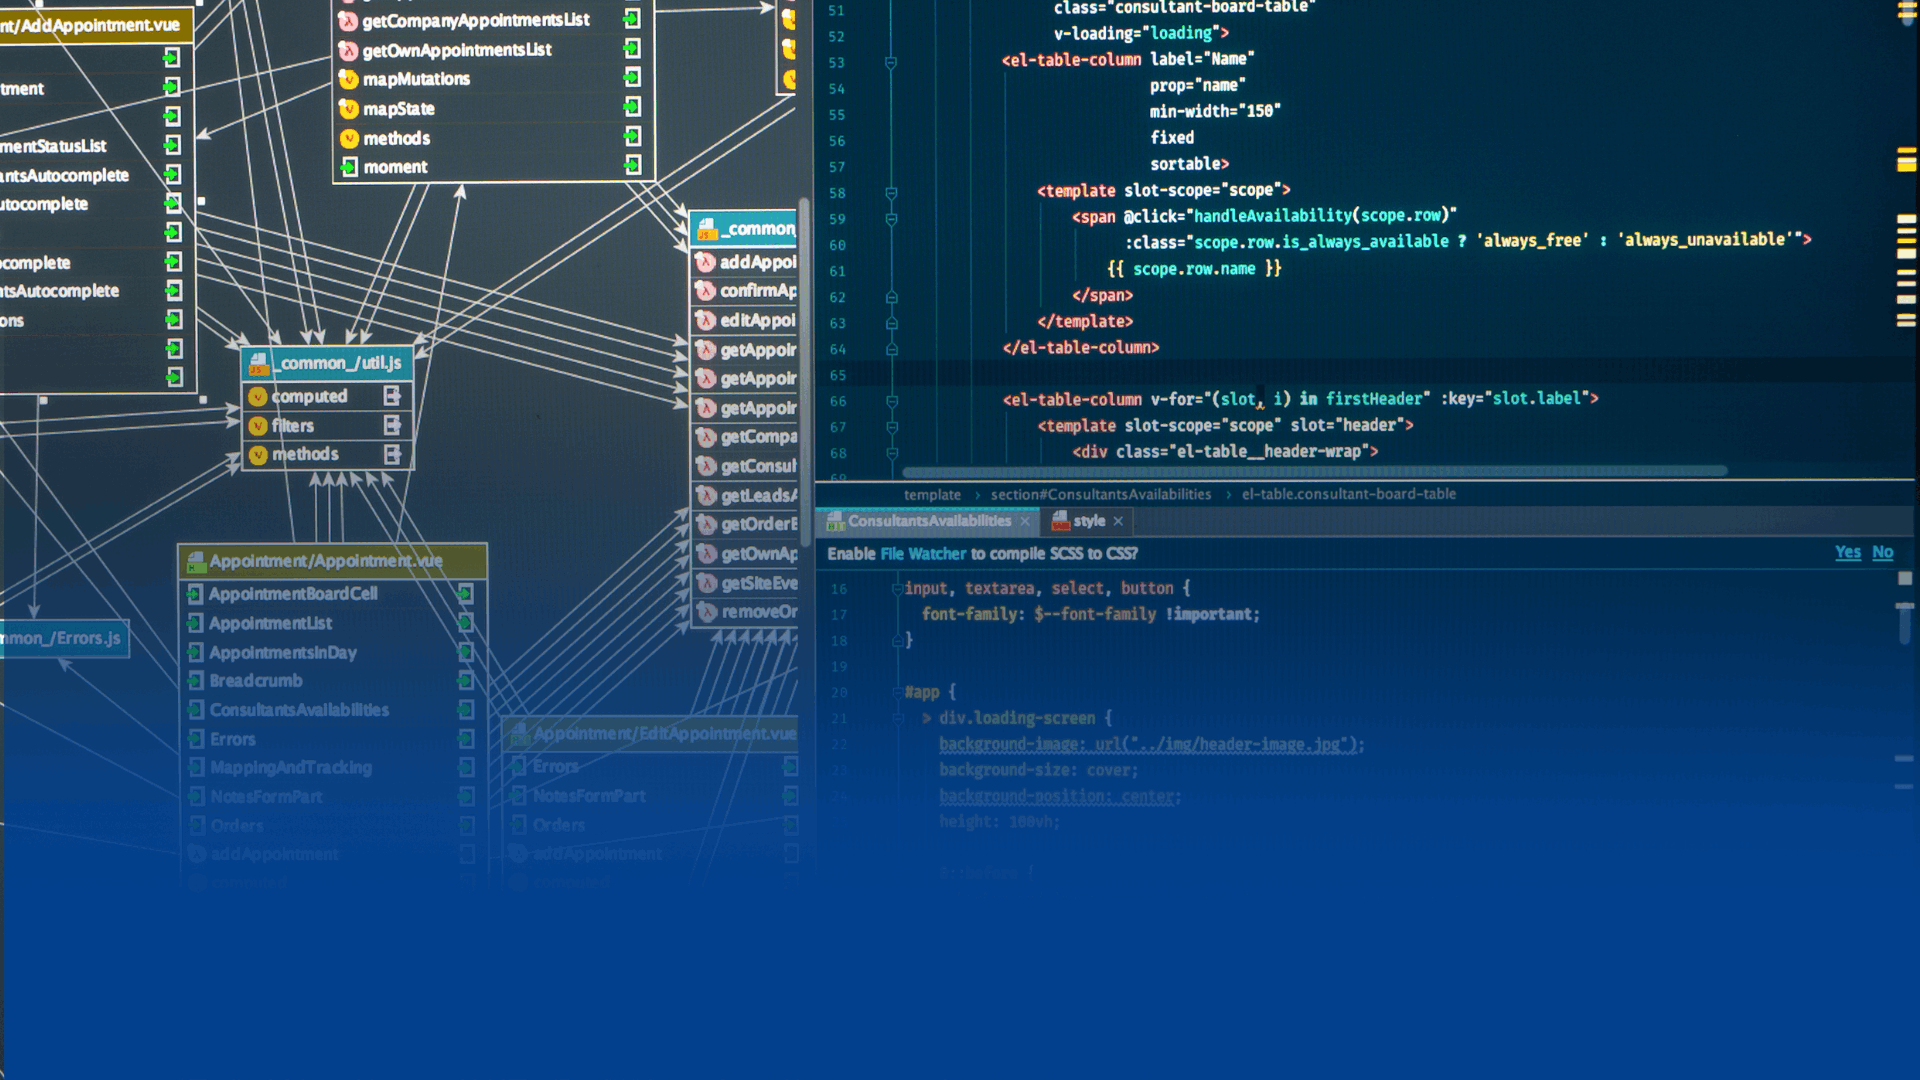Viewport: 1920px width, 1080px height.
Task: Select 'template' in the breadcrumb bar
Action: 932,495
